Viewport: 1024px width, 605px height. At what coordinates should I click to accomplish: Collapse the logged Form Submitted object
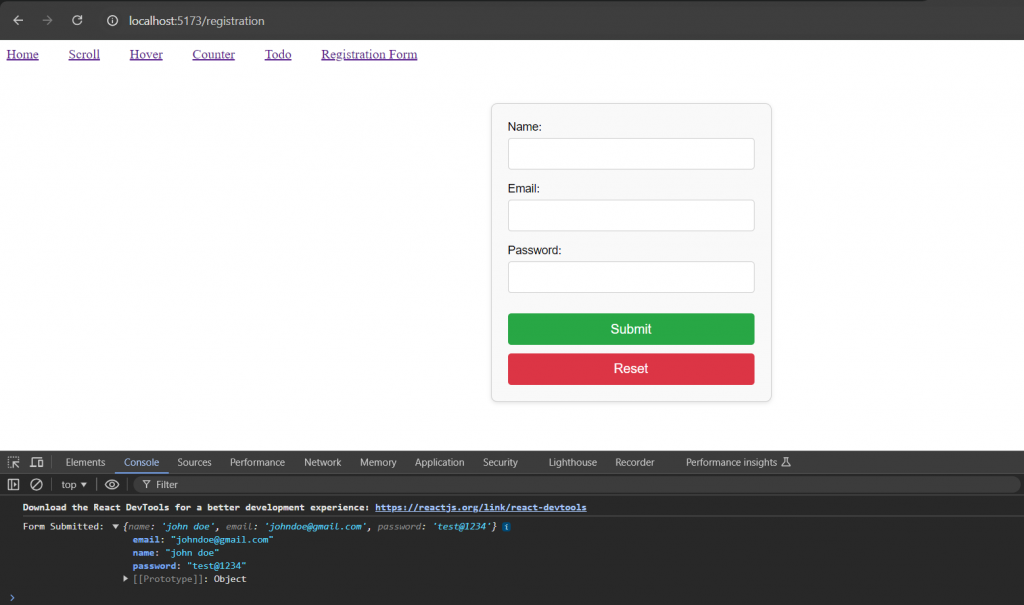pyautogui.click(x=116, y=526)
